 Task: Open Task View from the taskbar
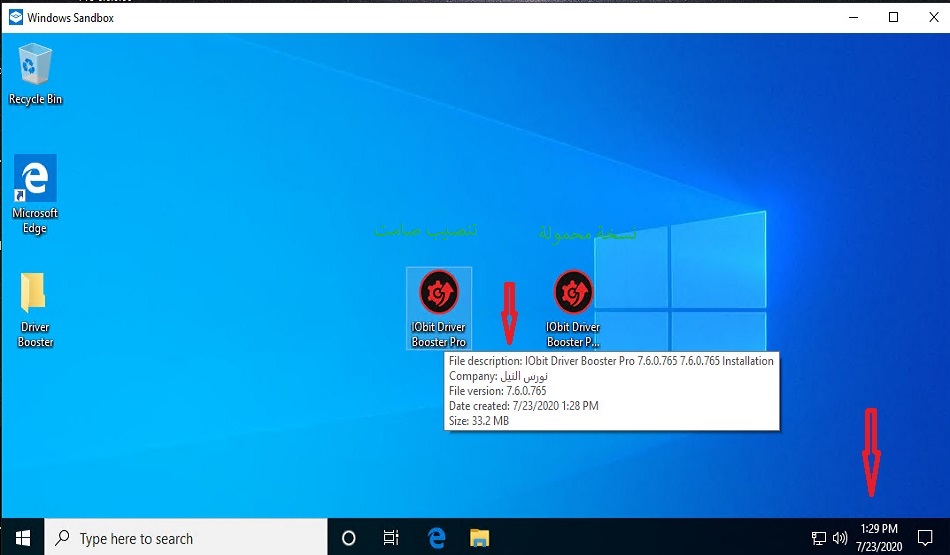coord(392,538)
